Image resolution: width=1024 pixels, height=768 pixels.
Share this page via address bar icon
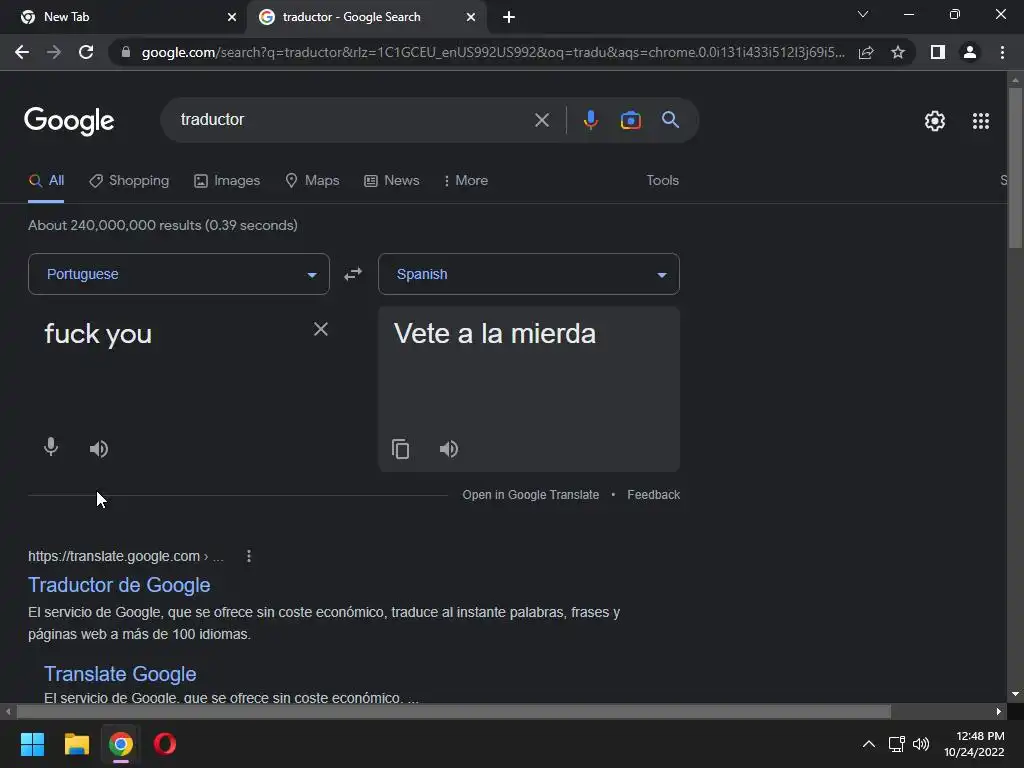pyautogui.click(x=866, y=52)
